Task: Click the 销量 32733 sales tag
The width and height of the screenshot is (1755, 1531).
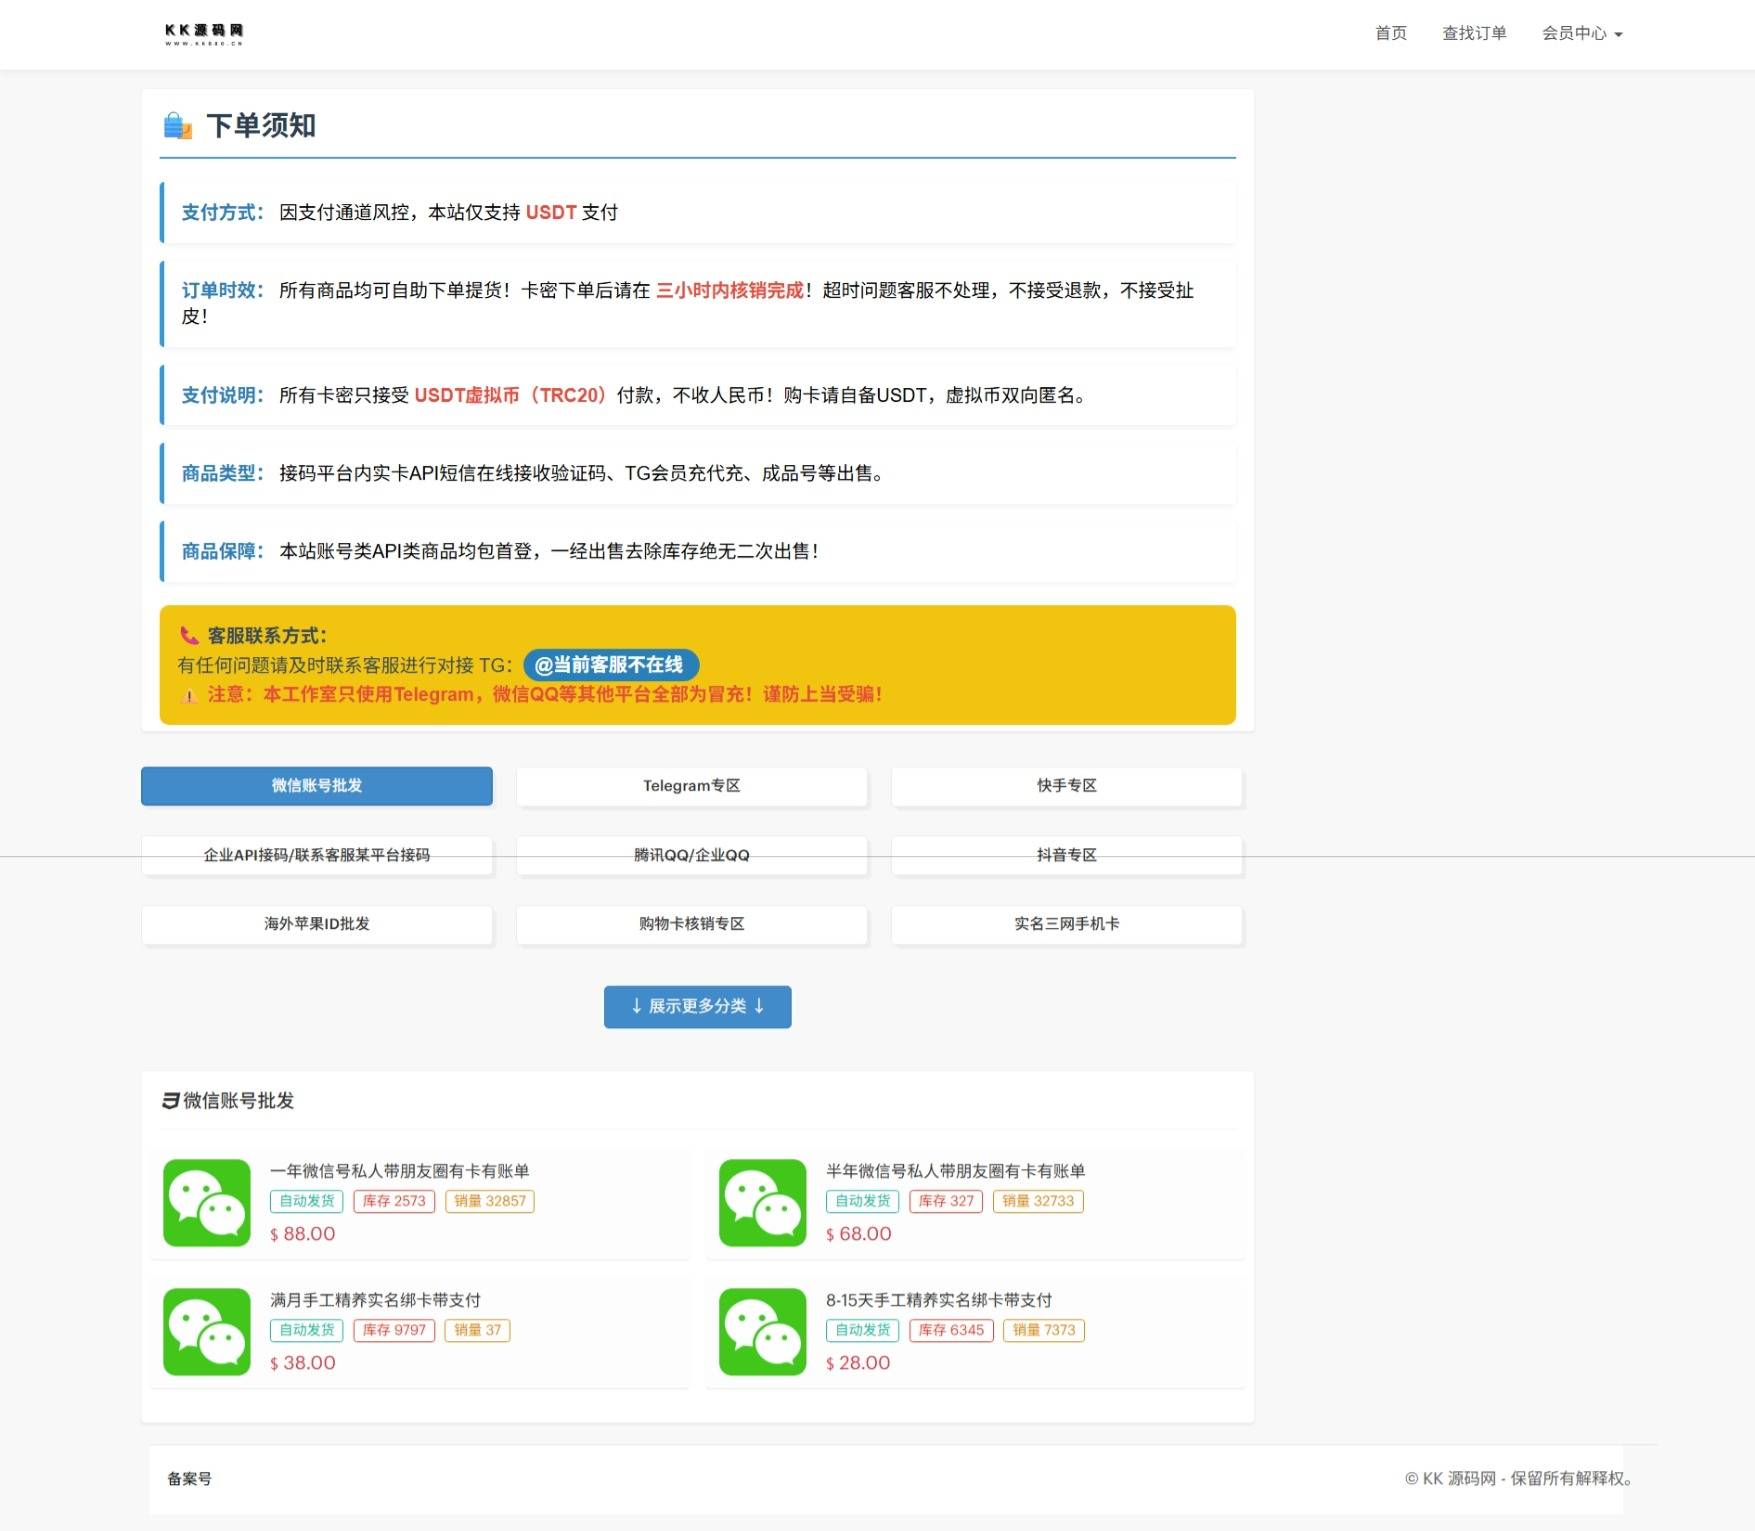Action: click(1038, 1201)
